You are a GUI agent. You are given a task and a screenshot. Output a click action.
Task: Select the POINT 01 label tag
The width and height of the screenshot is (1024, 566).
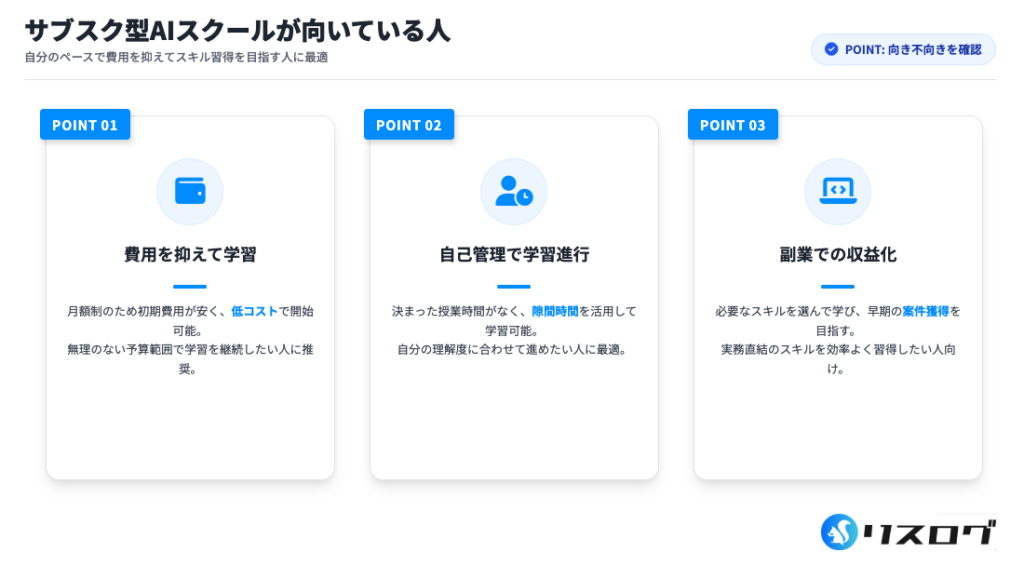click(85, 125)
